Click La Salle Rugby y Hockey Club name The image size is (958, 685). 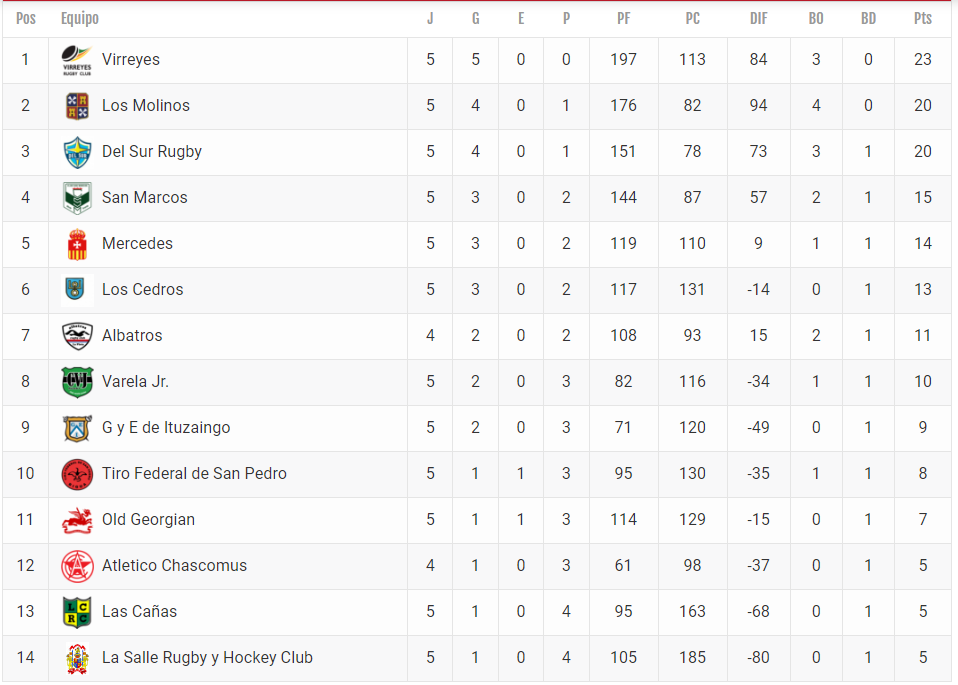click(x=207, y=658)
